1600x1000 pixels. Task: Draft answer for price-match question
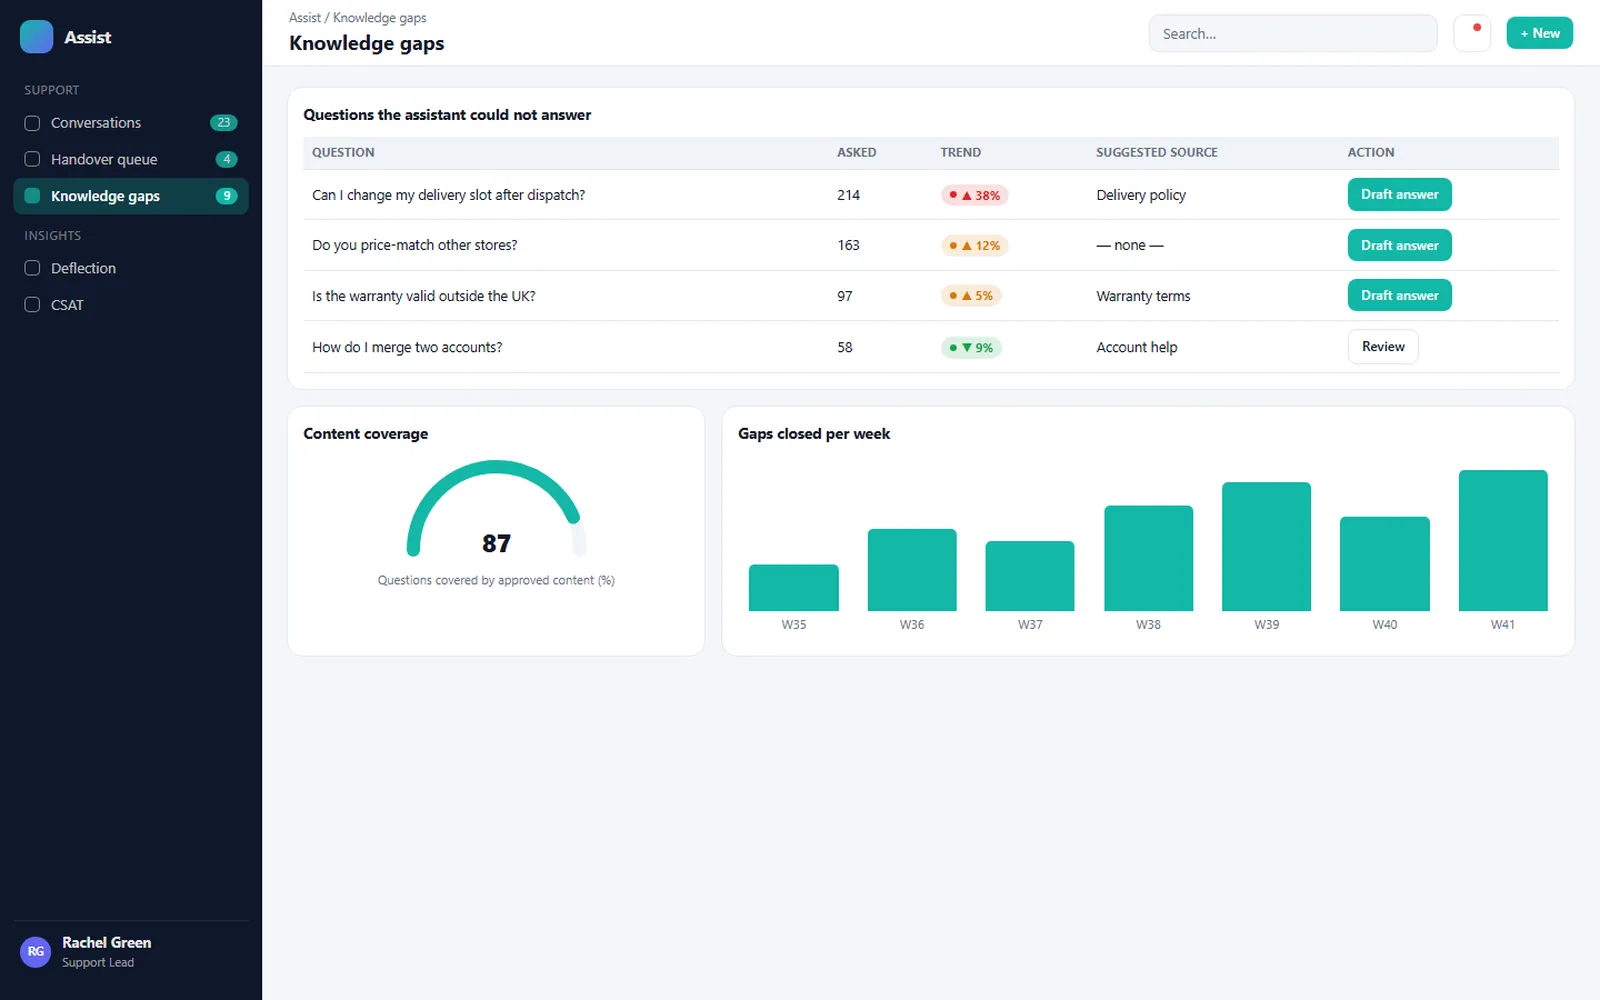click(1399, 245)
